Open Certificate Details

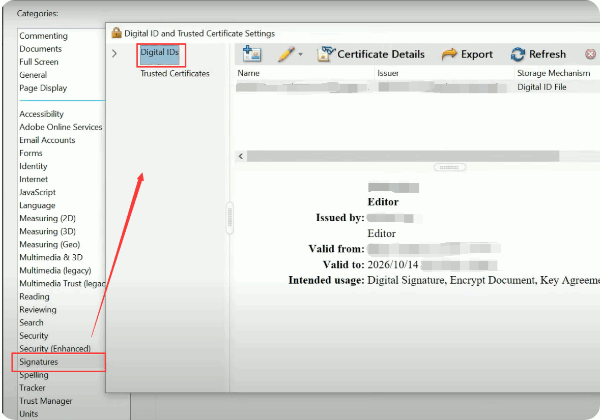371,54
